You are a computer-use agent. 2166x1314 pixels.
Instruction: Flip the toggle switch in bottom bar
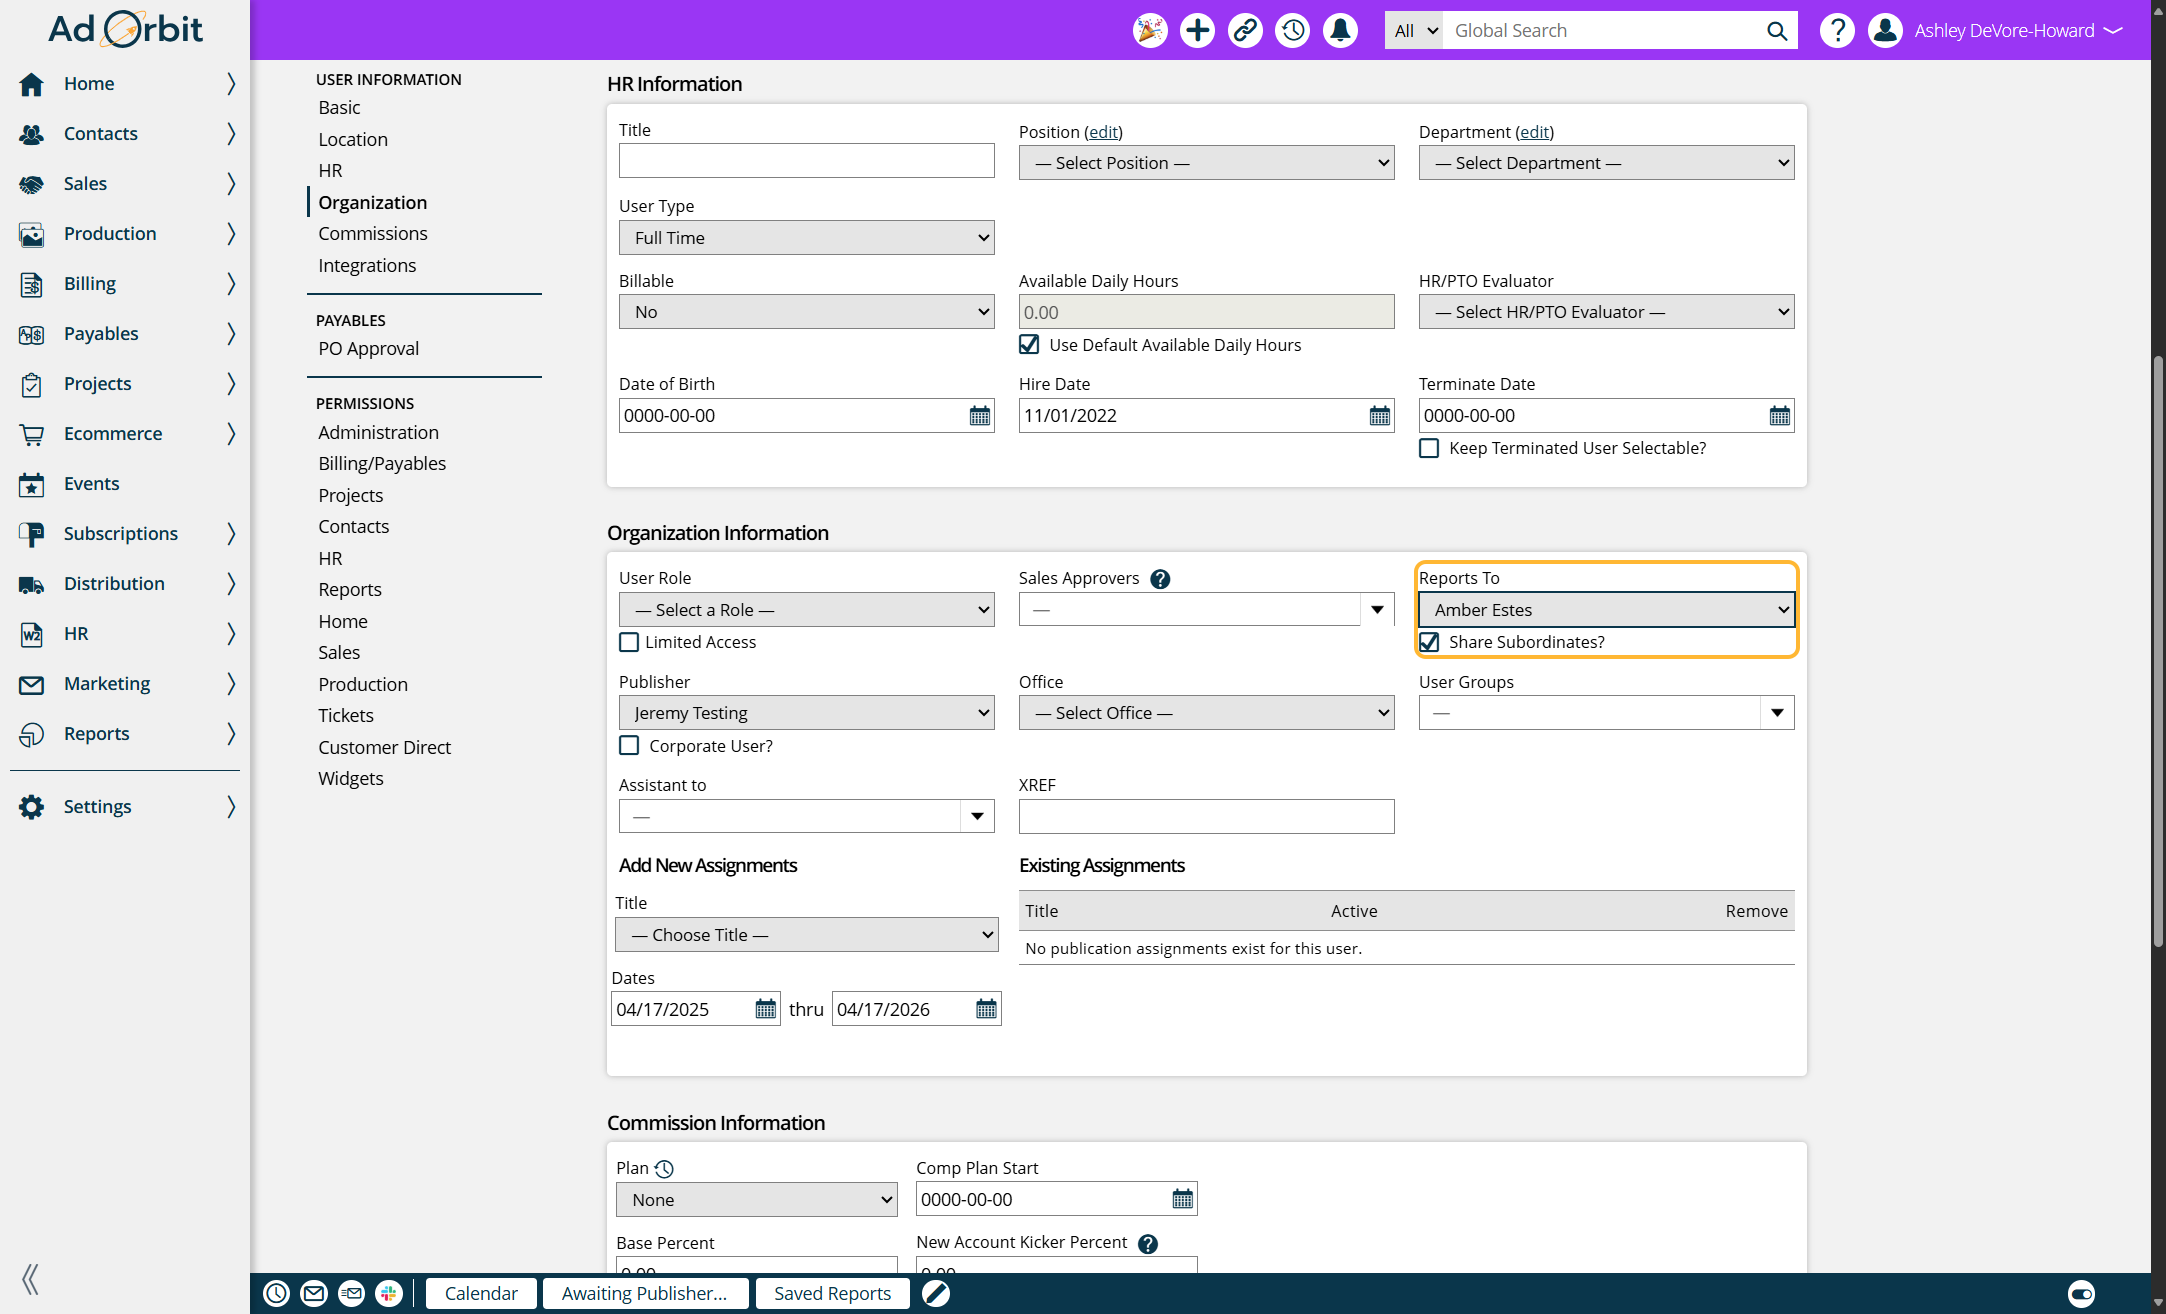[x=2081, y=1293]
